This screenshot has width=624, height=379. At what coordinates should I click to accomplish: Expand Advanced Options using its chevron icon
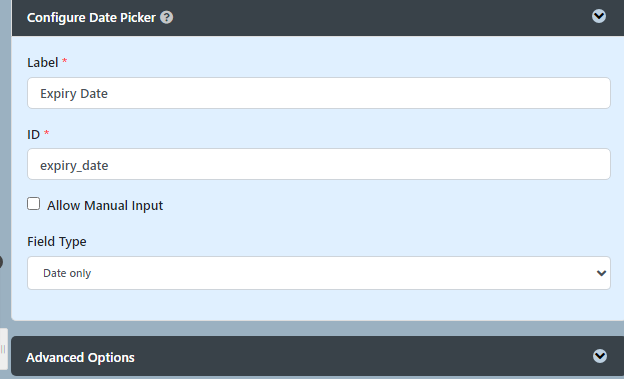point(599,356)
